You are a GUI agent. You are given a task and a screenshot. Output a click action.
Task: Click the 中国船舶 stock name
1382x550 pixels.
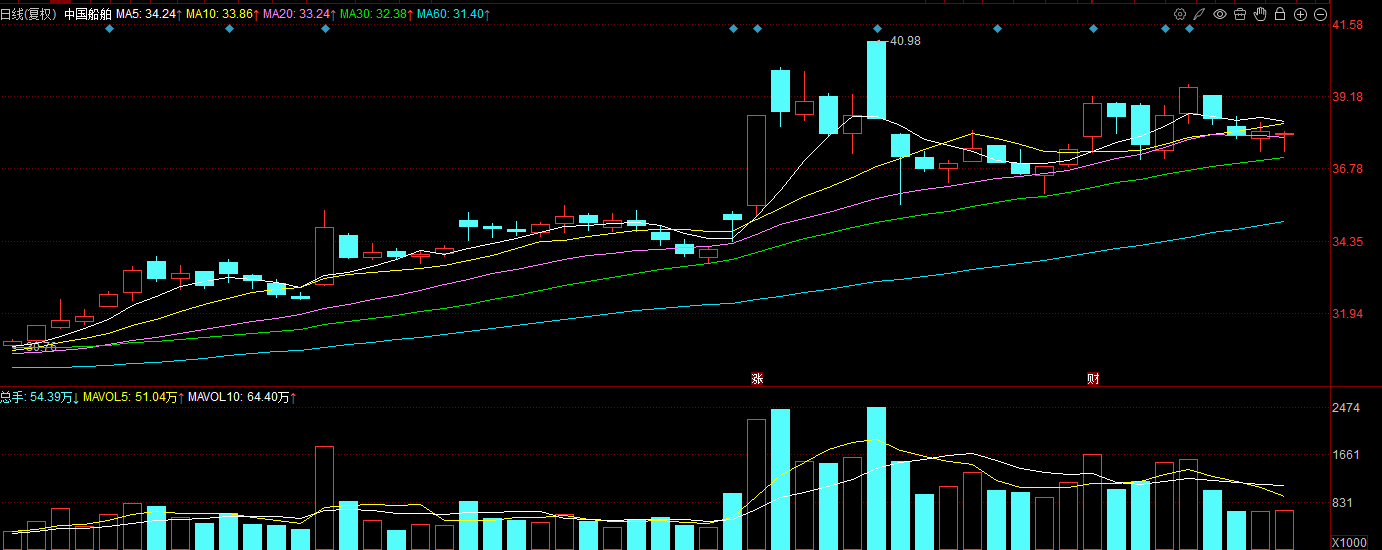(x=88, y=15)
